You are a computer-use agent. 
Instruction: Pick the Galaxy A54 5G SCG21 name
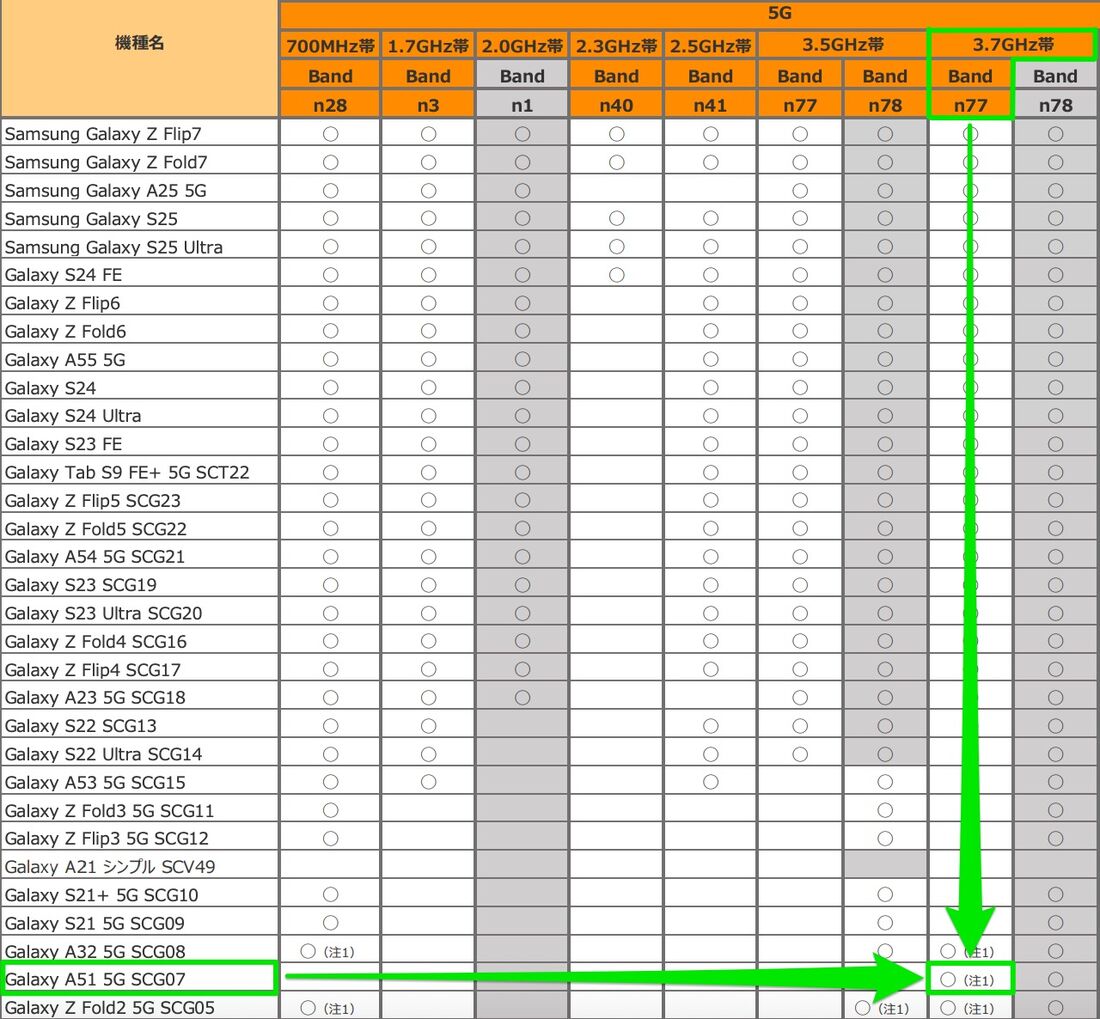coord(95,556)
